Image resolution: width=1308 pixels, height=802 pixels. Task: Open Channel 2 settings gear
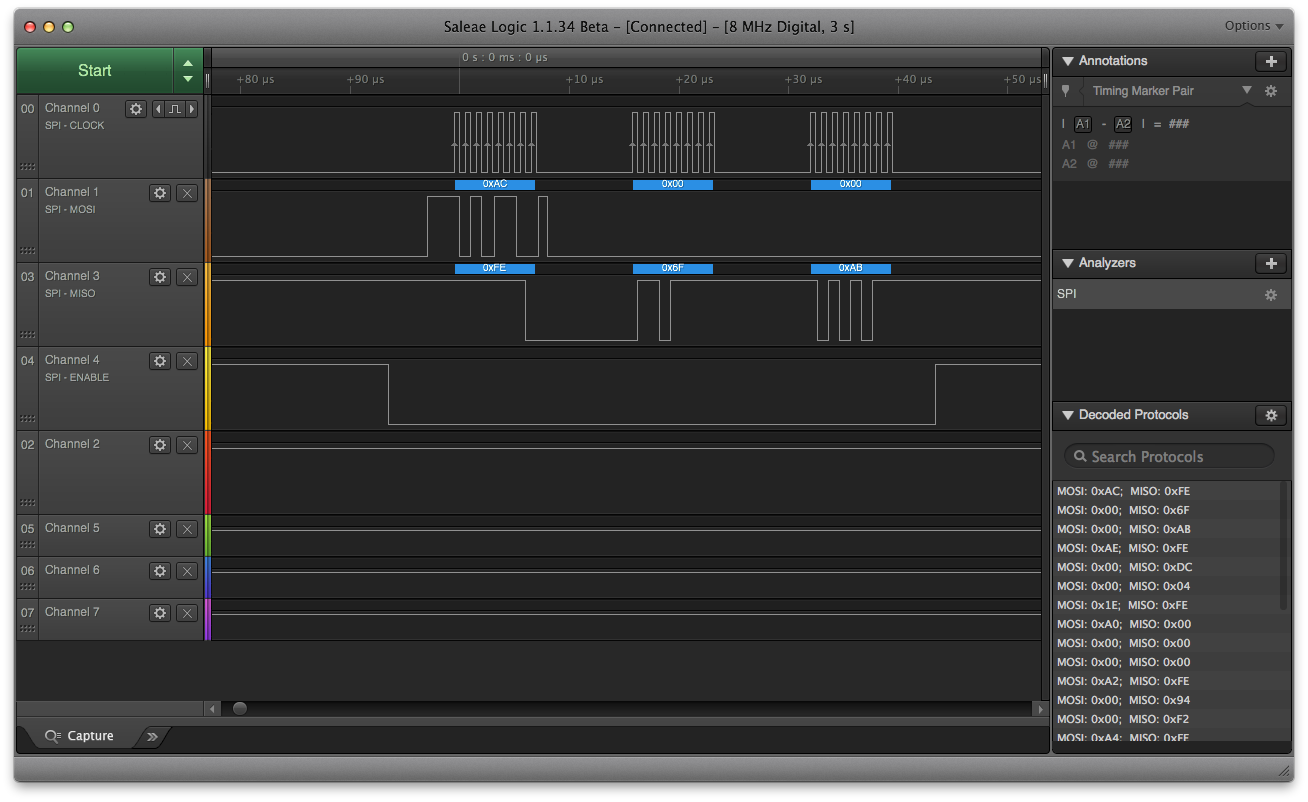click(x=160, y=445)
